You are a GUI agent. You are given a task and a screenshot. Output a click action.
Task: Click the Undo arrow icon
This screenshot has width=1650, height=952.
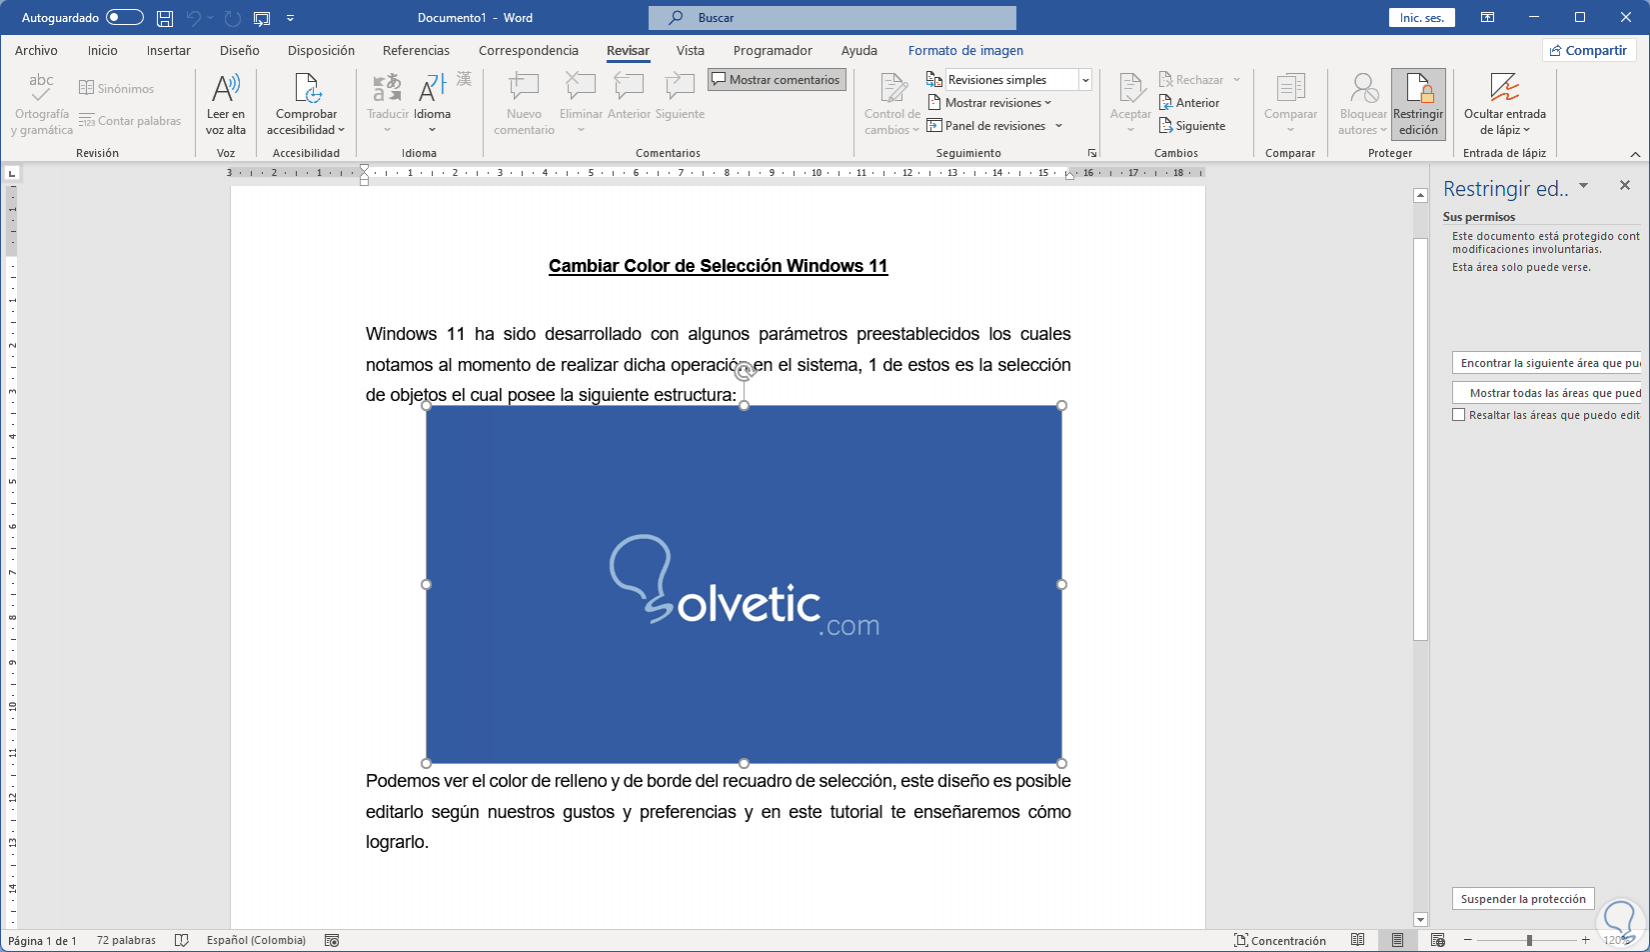point(194,18)
